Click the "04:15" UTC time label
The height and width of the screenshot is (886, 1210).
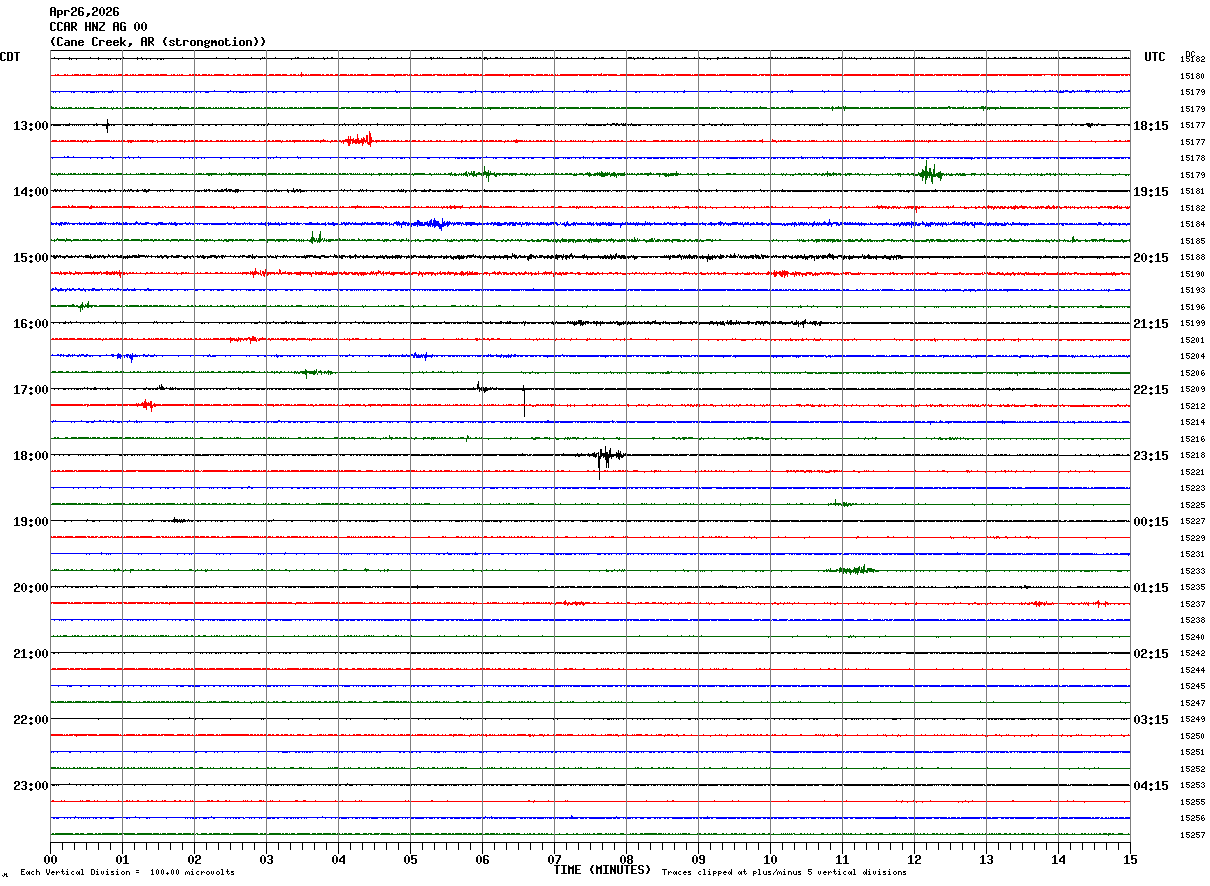pyautogui.click(x=1151, y=786)
